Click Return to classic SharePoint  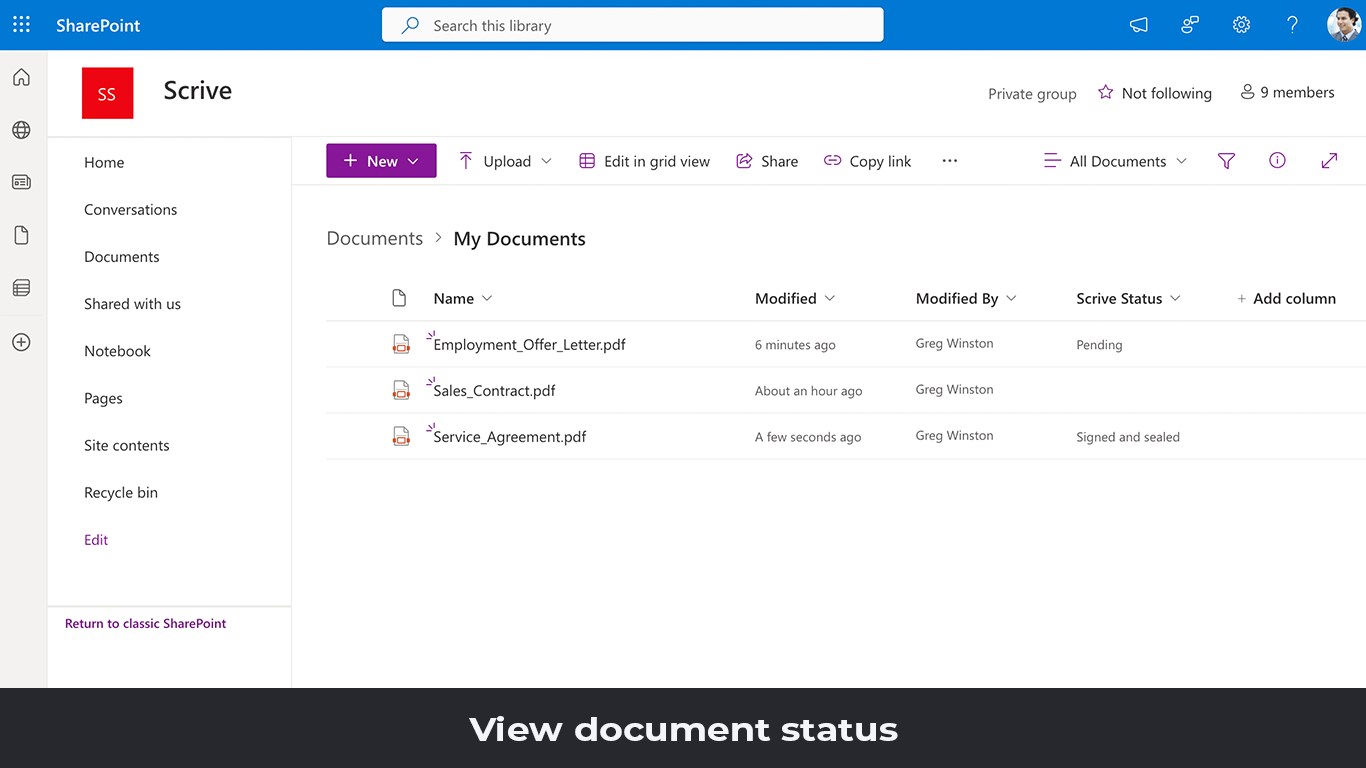coord(145,623)
